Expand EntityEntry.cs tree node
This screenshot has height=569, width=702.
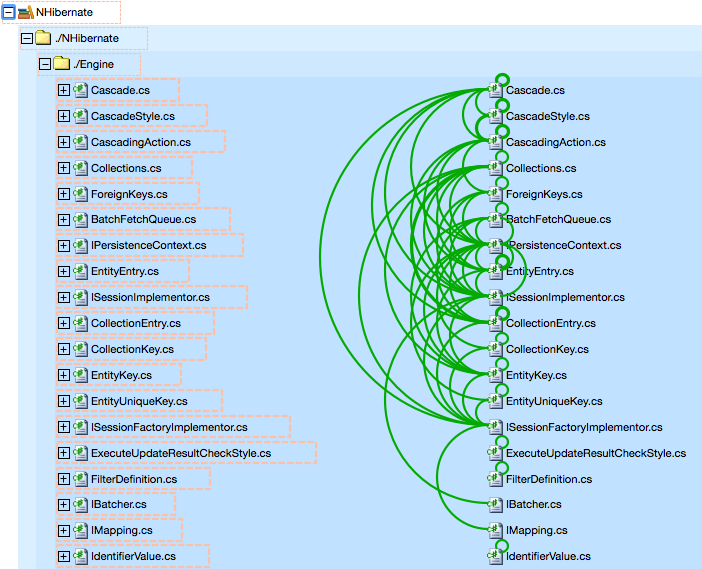coord(64,271)
